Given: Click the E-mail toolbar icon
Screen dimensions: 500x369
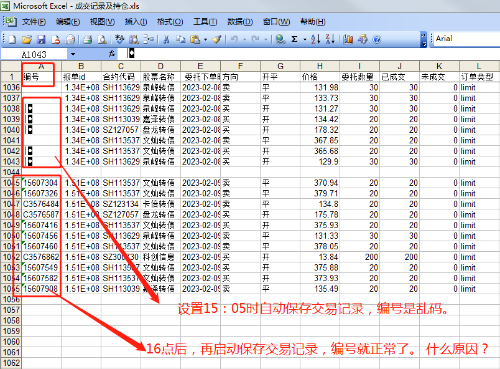Looking at the screenshot, I should 70,39.
